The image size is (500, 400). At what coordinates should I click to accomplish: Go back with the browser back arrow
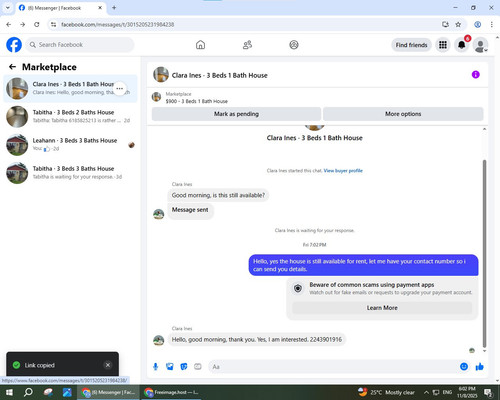pos(9,24)
